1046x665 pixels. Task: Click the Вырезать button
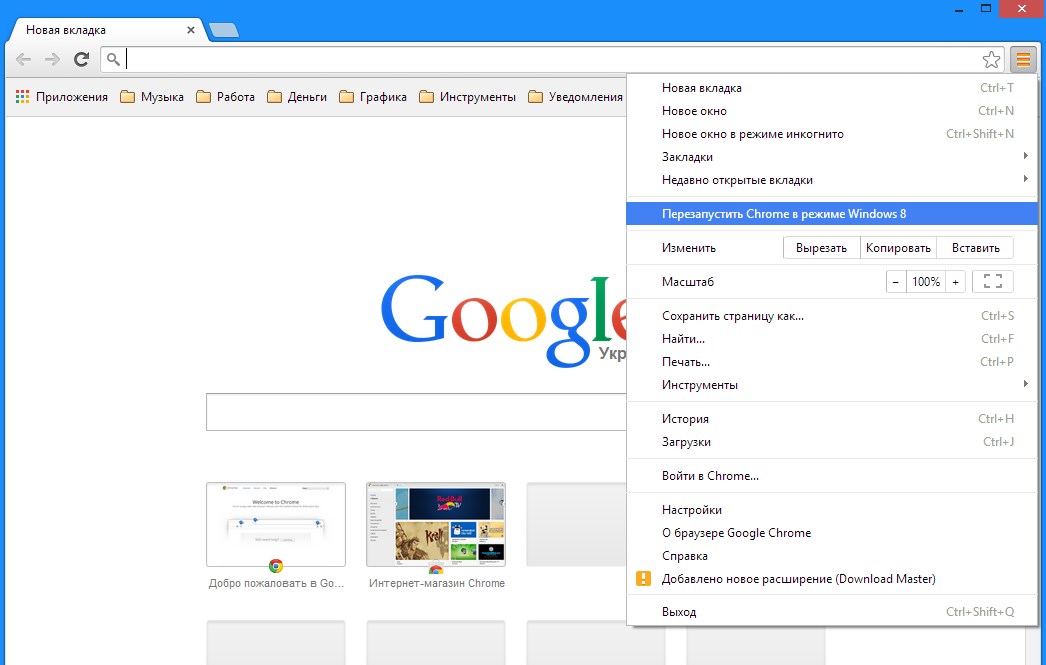(x=821, y=247)
